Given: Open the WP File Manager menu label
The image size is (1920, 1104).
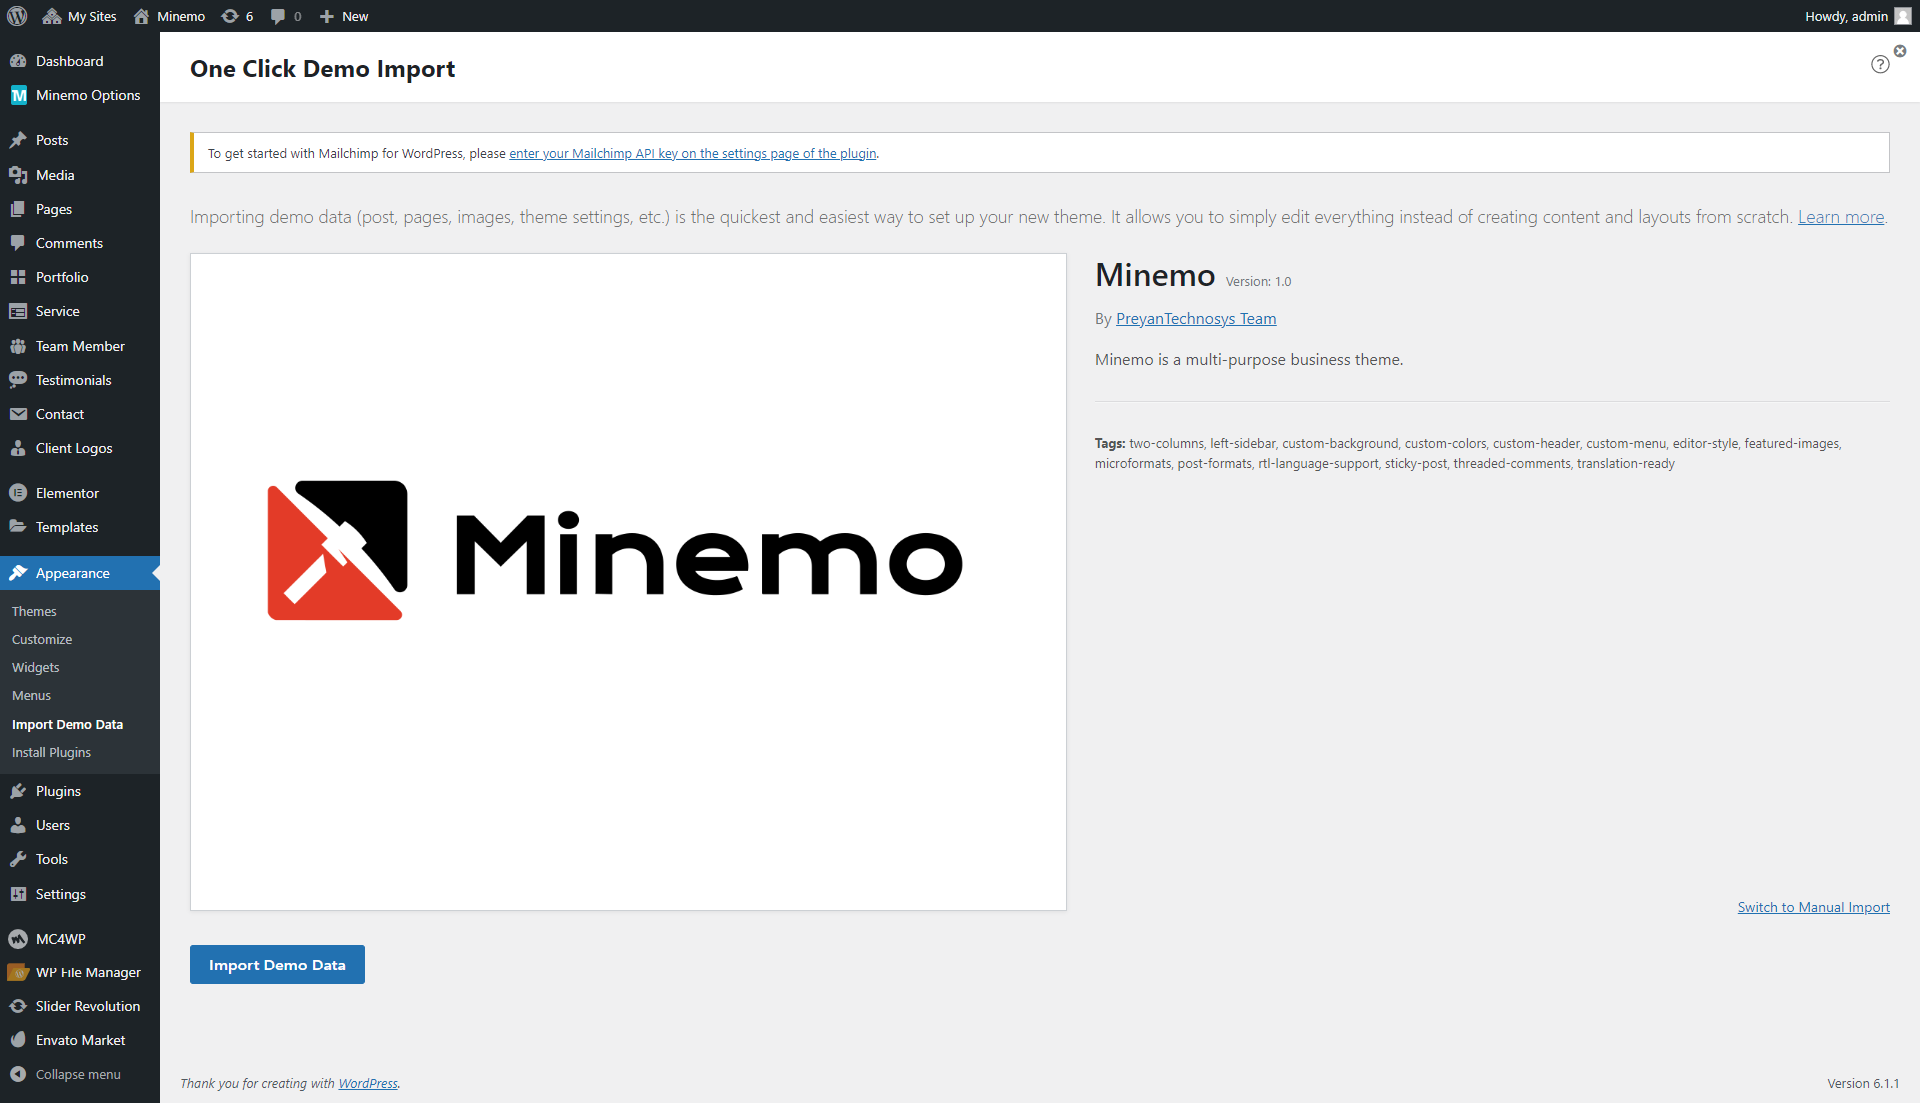Looking at the screenshot, I should 88,972.
